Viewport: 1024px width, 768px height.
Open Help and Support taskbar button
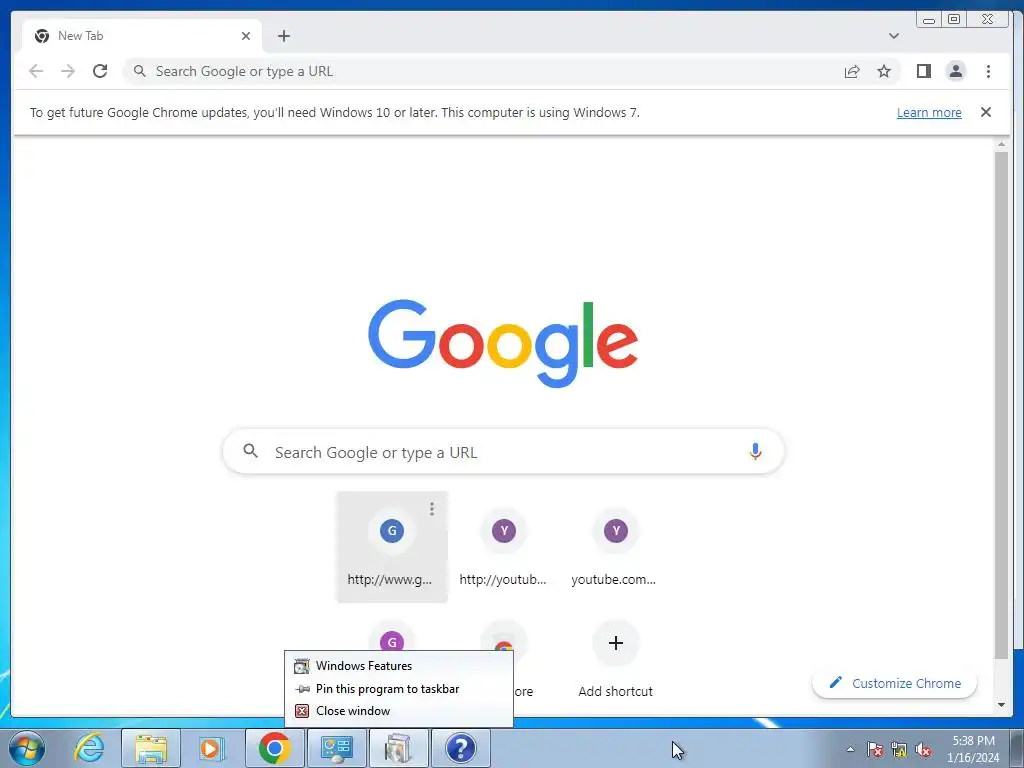click(460, 748)
